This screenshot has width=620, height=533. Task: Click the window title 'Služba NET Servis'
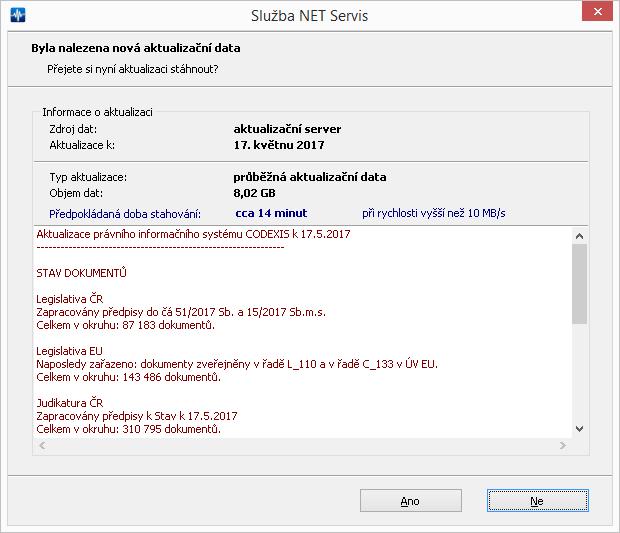[309, 16]
